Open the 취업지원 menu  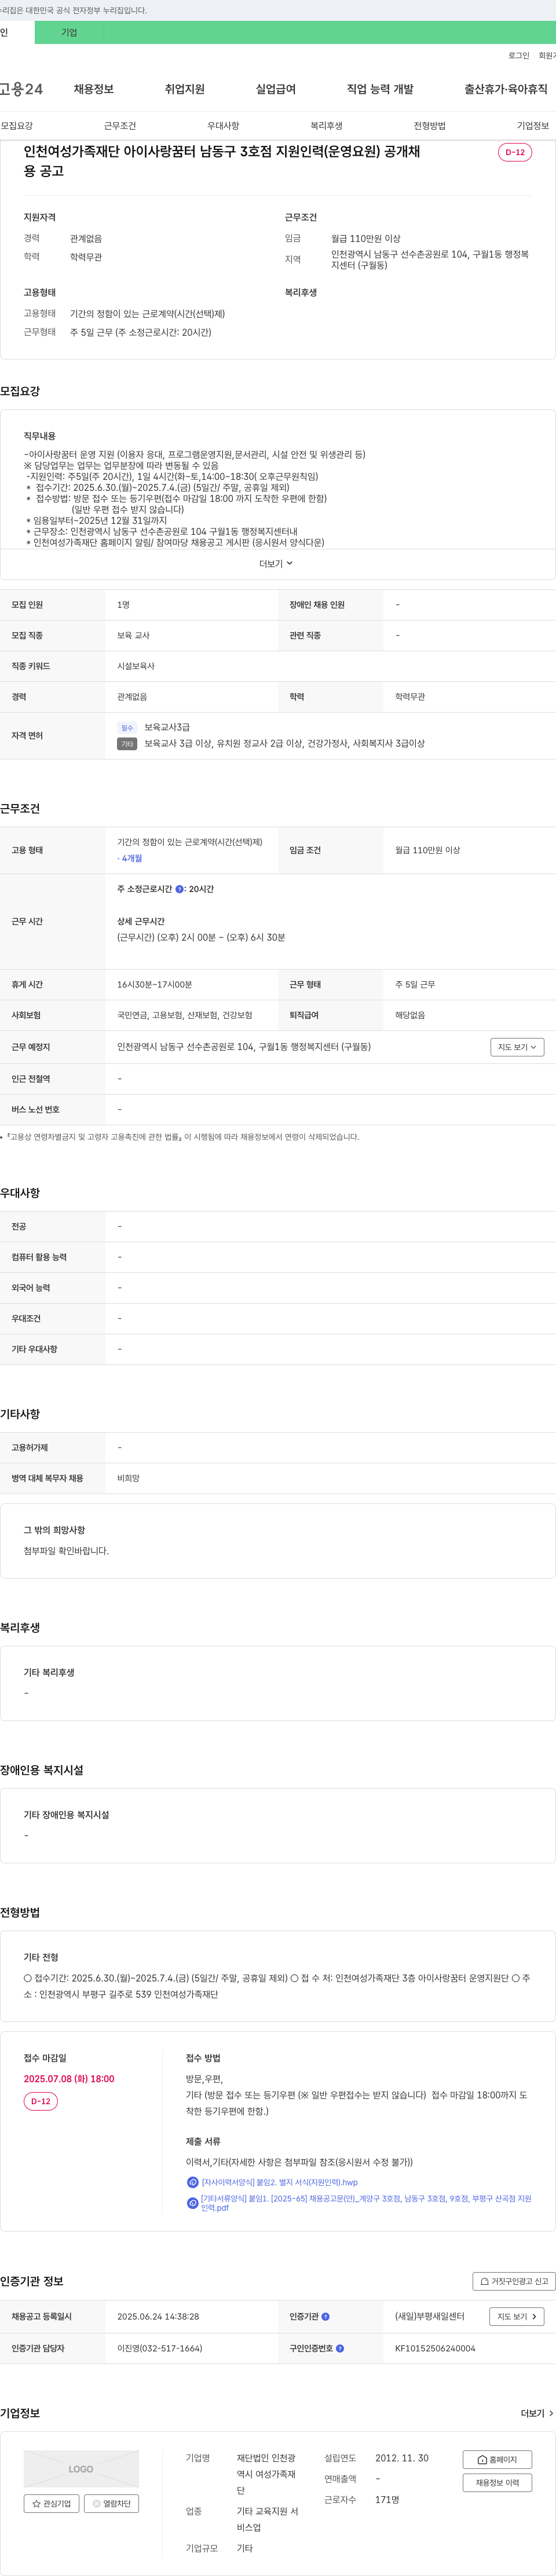coord(185,89)
